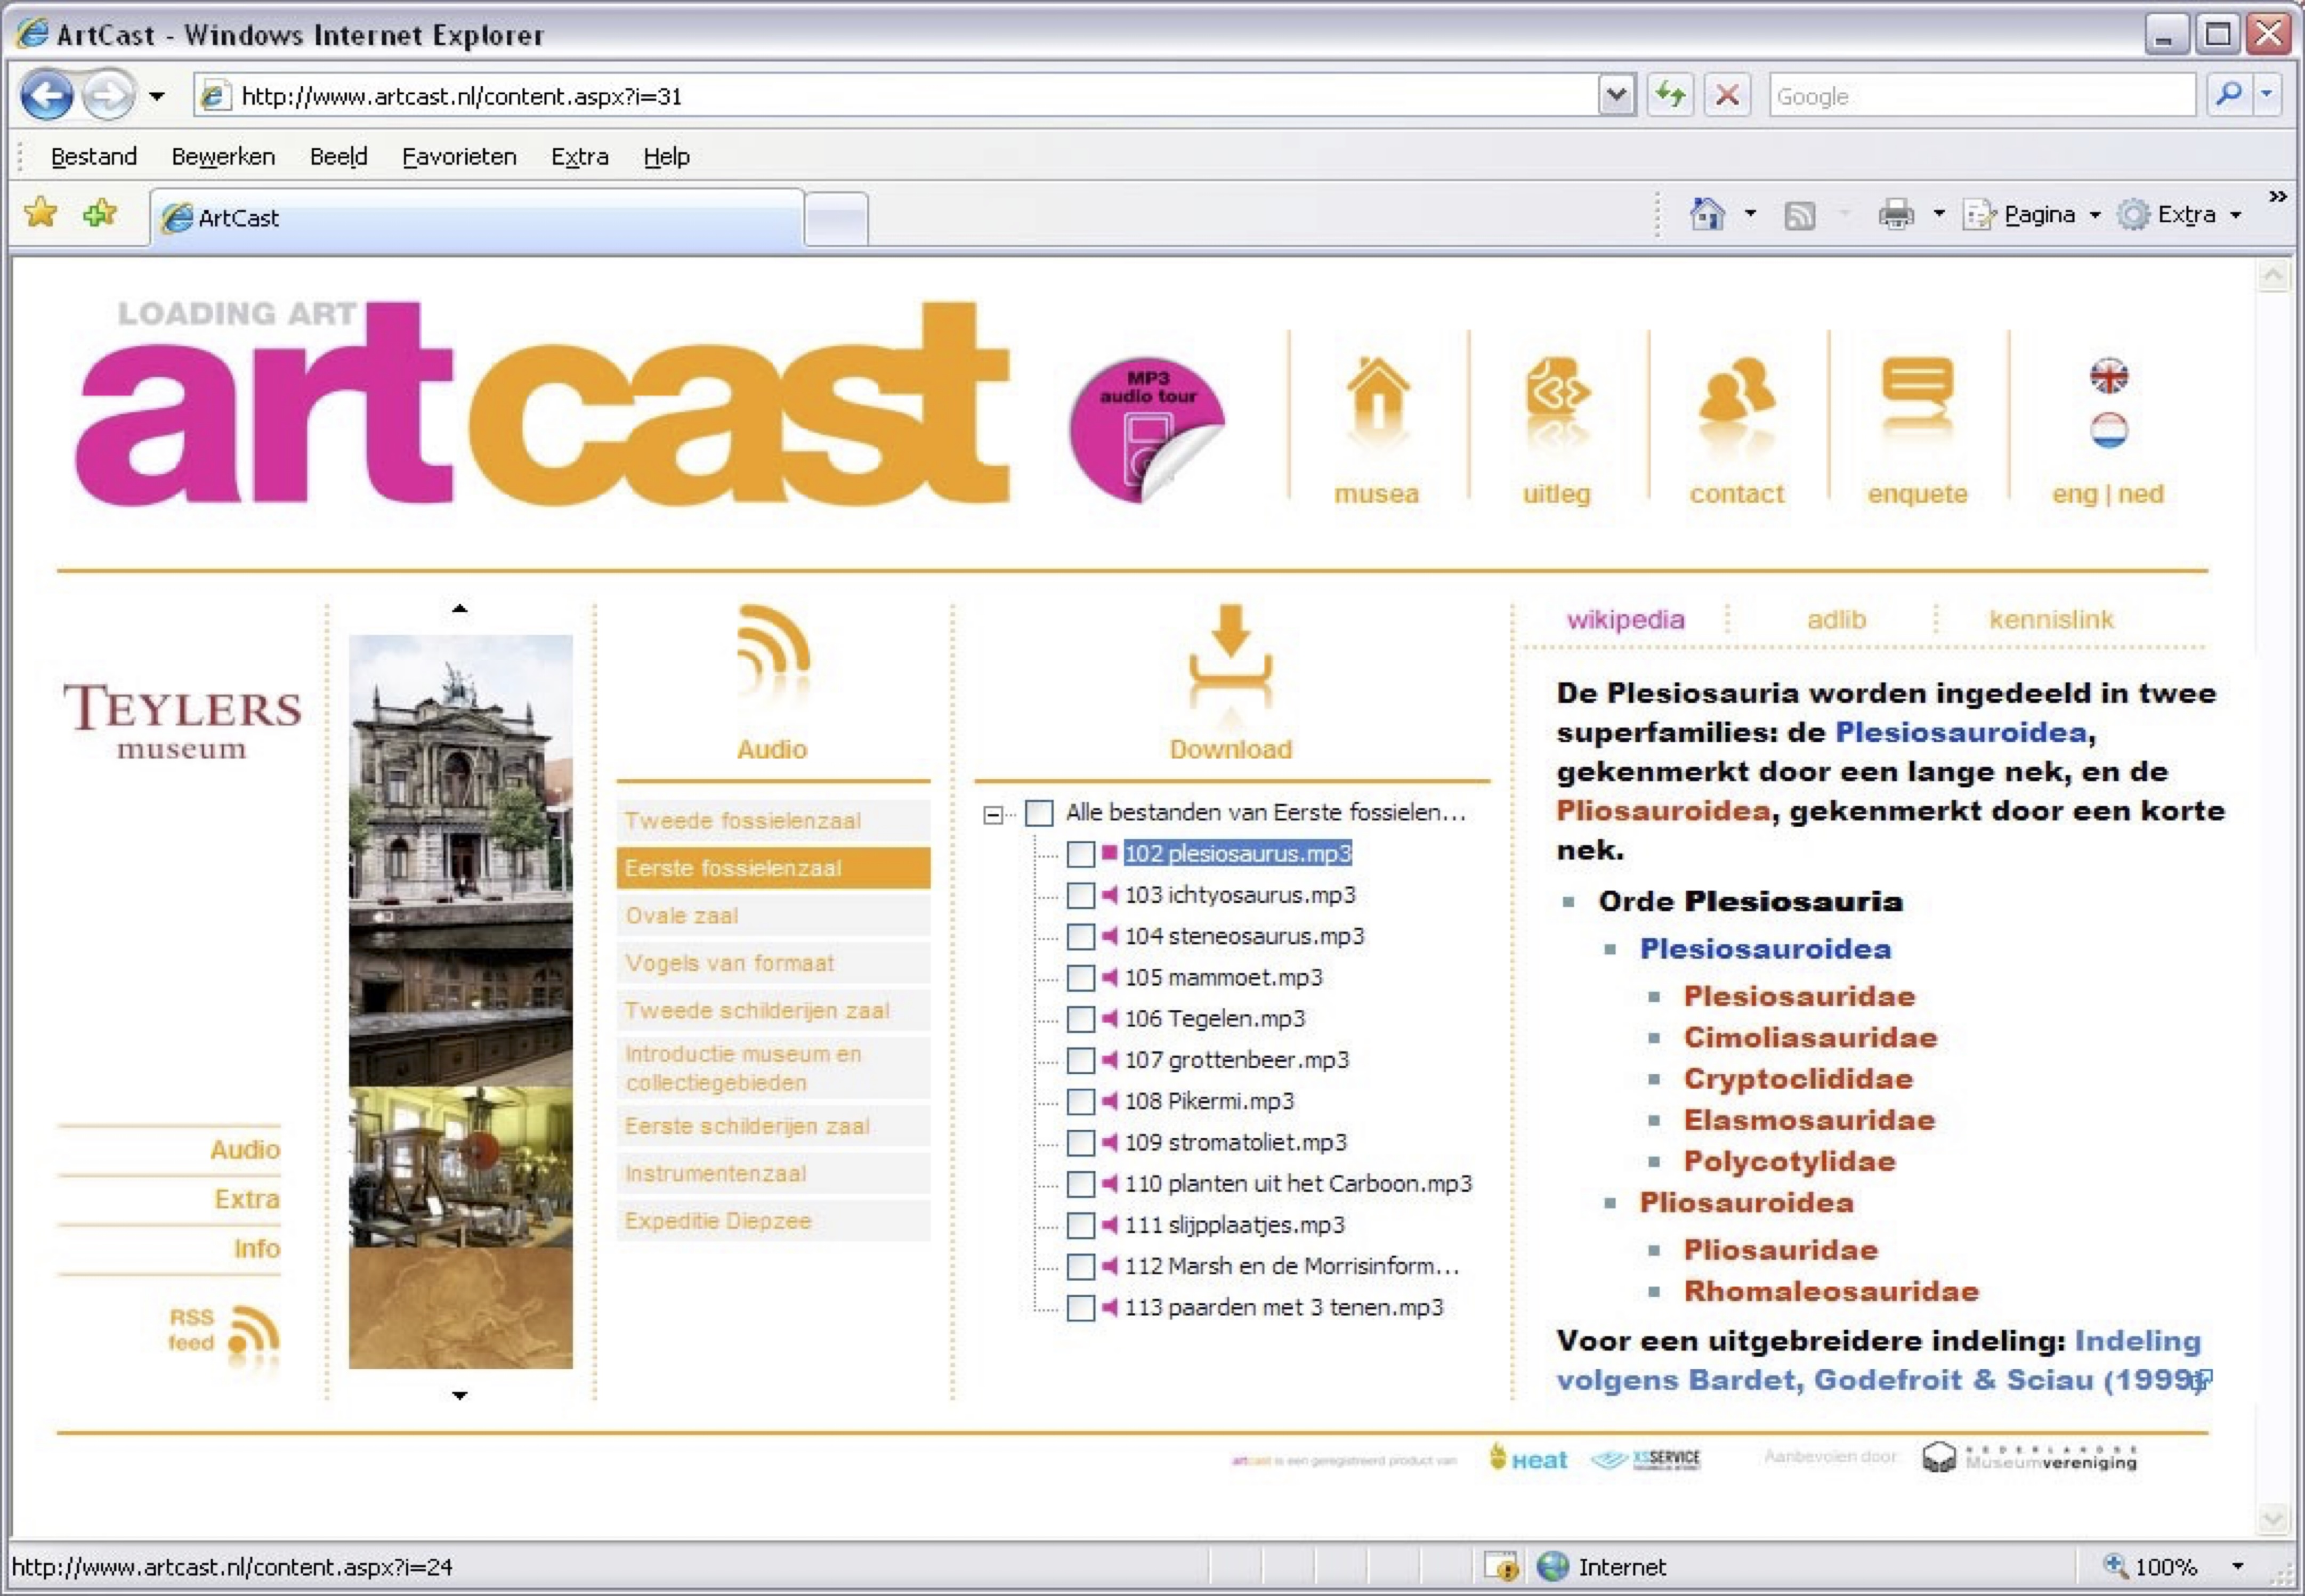The width and height of the screenshot is (2305, 1596).
Task: Collapse the Alle bestanden tree node
Action: point(992,814)
